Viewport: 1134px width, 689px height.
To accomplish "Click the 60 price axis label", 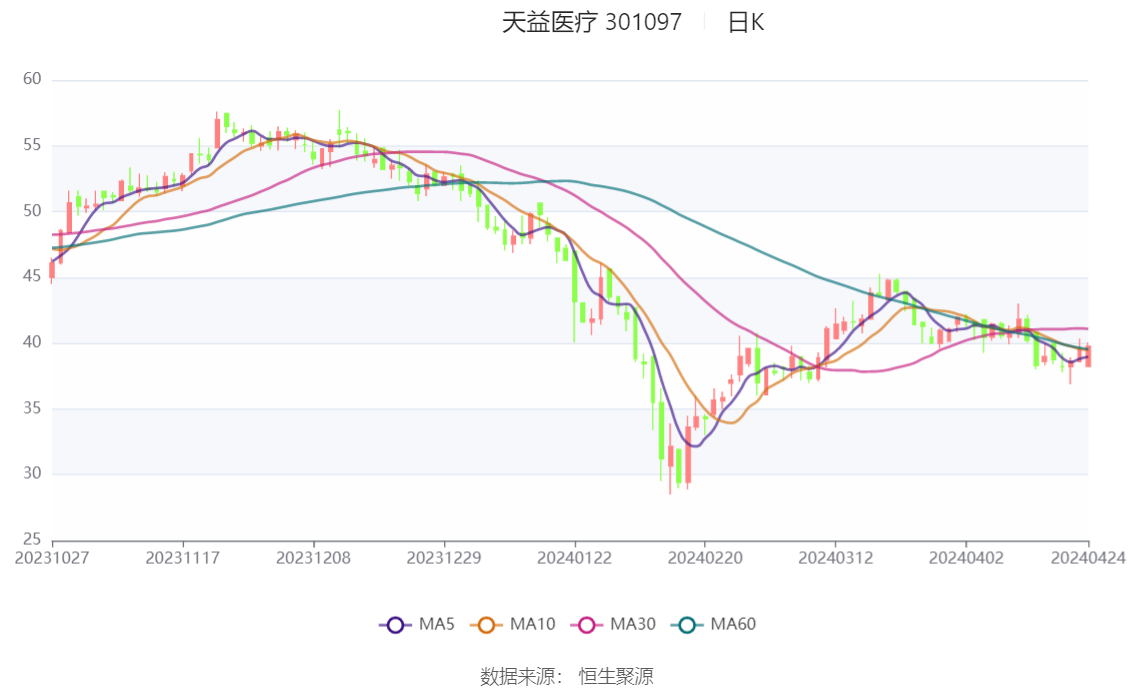I will tap(32, 79).
